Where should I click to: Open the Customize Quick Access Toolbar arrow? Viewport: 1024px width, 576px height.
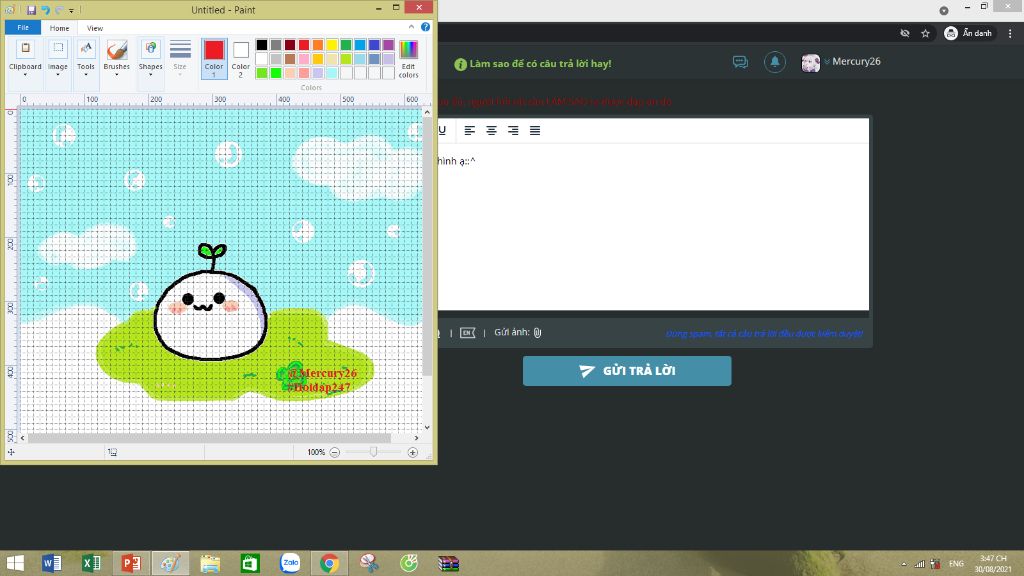(x=71, y=10)
